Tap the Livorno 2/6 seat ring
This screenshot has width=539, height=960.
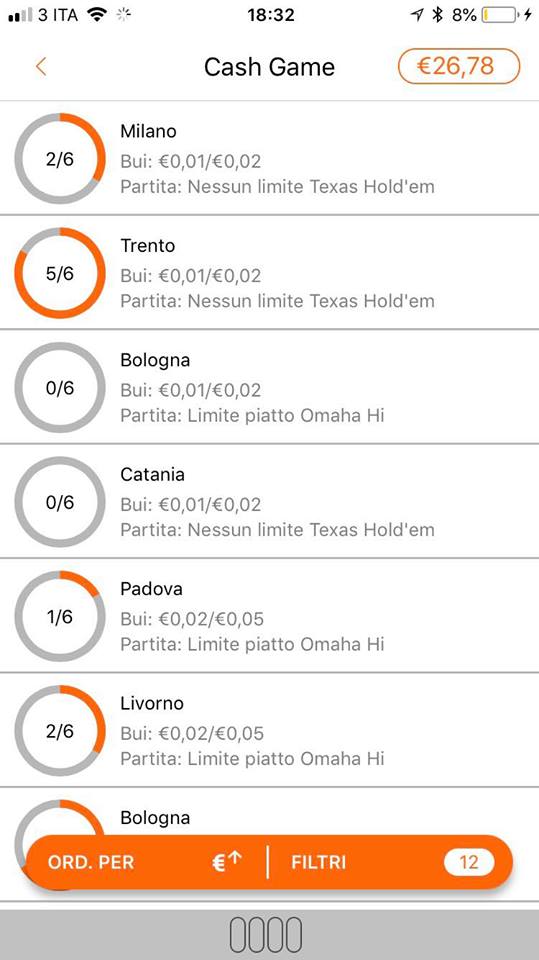[x=60, y=731]
